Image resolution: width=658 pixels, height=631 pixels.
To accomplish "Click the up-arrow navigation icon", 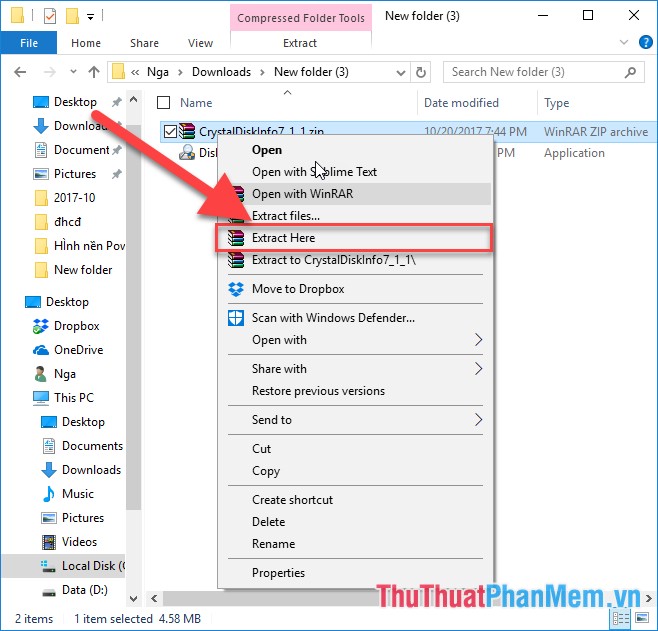I will coord(94,72).
